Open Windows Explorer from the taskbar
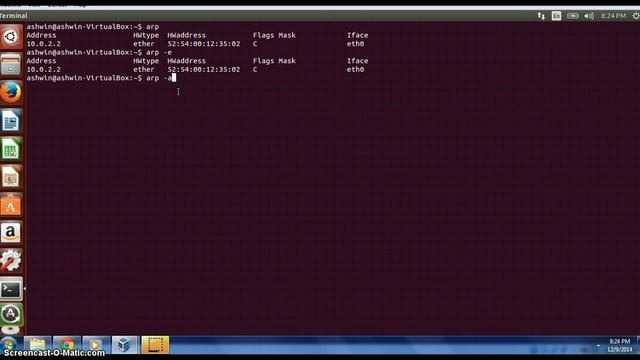The width and height of the screenshot is (640, 360). [x=38, y=345]
